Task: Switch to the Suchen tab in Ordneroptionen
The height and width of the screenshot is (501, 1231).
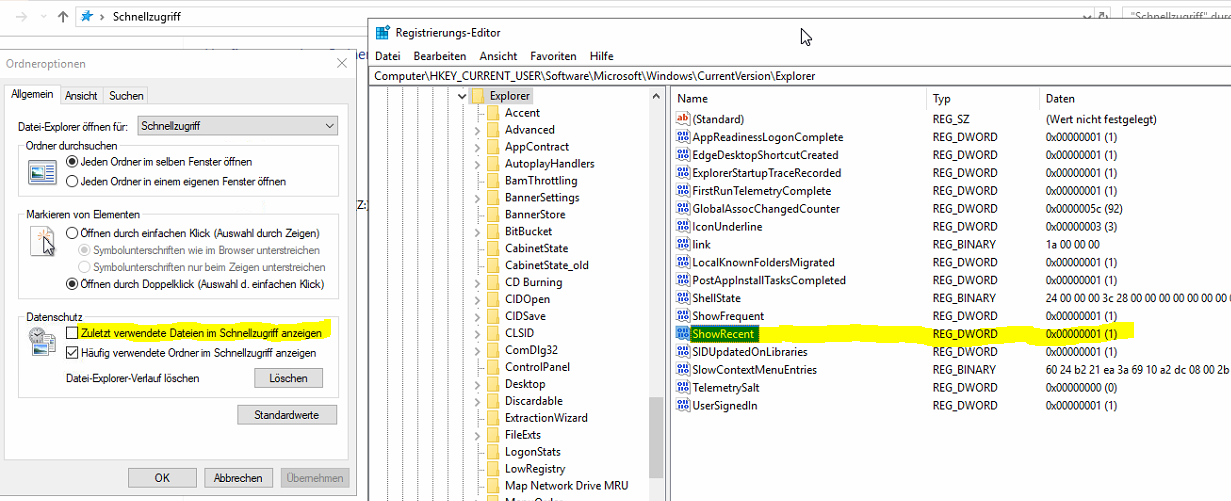Action: [x=126, y=96]
